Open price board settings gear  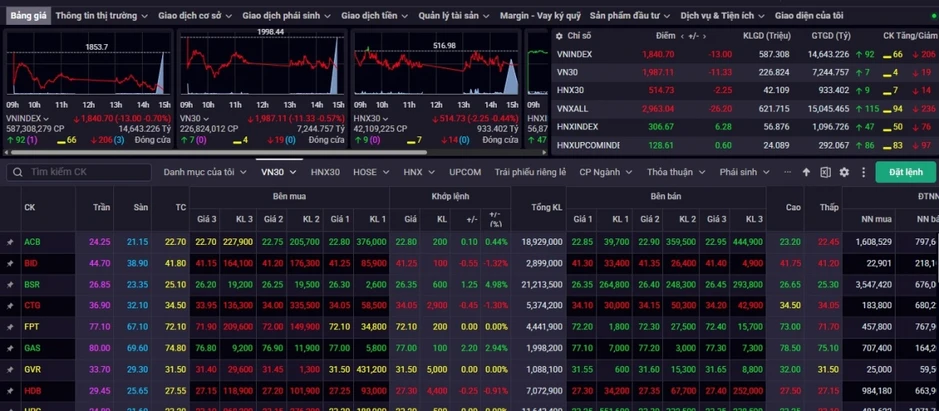point(844,172)
